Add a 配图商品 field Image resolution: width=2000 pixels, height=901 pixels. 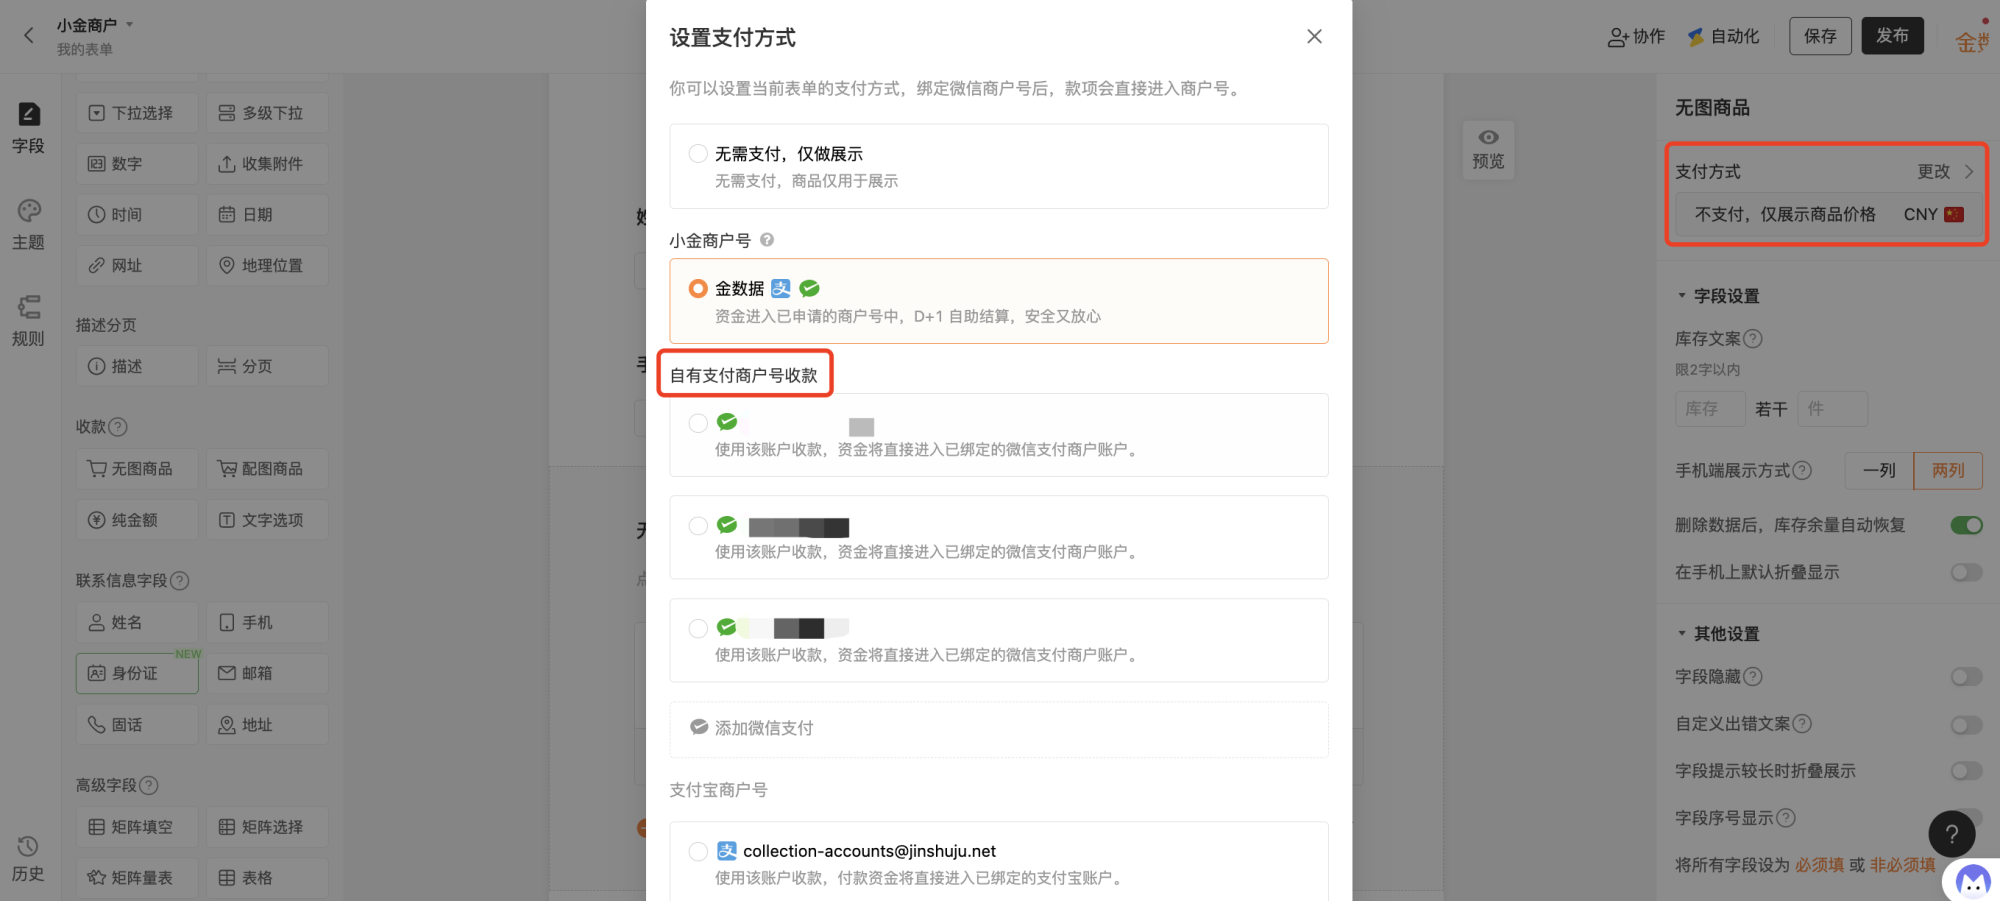click(x=267, y=469)
